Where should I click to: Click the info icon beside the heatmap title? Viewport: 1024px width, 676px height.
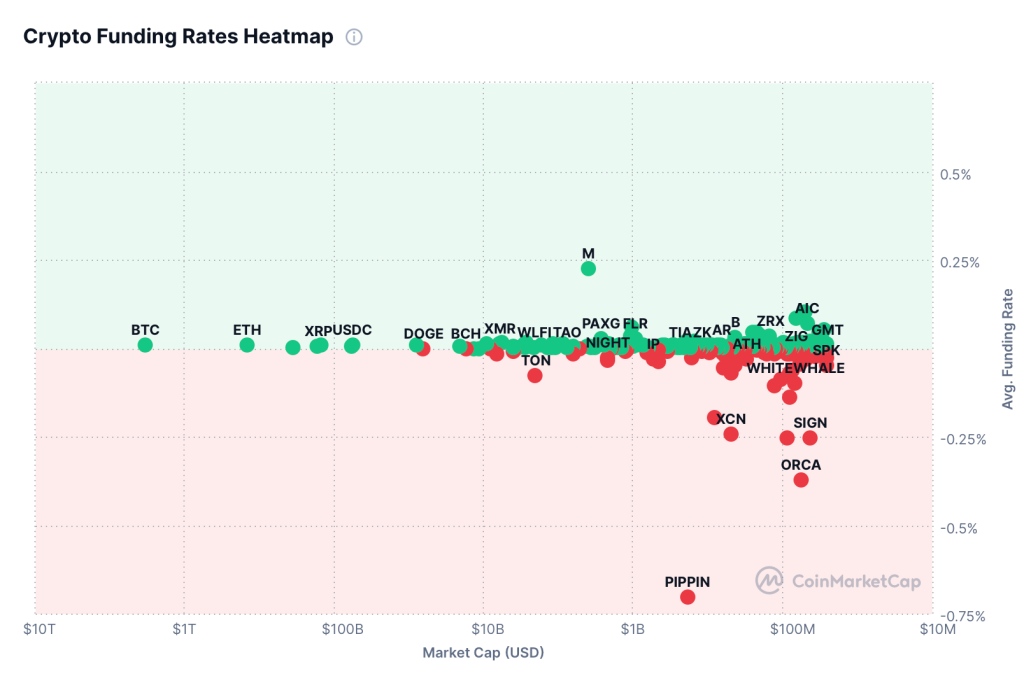(352, 36)
